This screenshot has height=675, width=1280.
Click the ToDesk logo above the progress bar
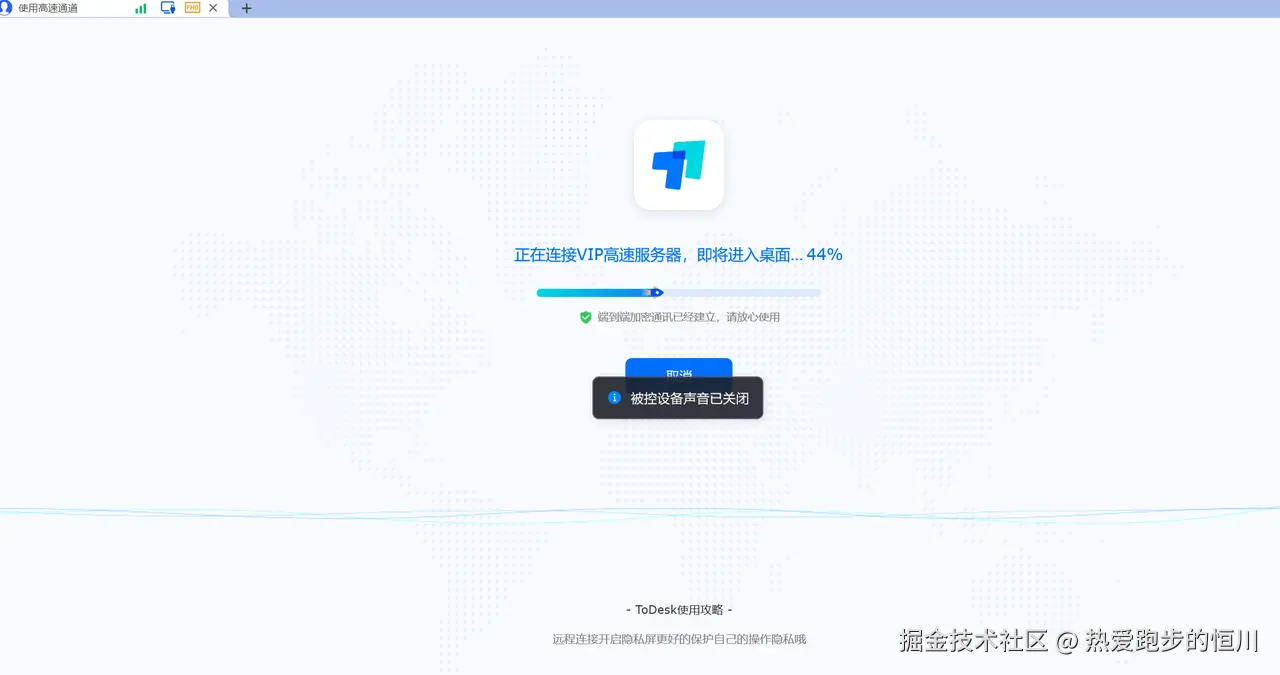(678, 164)
